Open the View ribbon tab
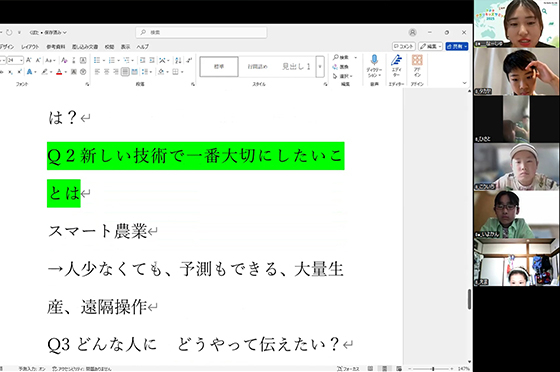This screenshot has width=560, height=372. click(125, 47)
